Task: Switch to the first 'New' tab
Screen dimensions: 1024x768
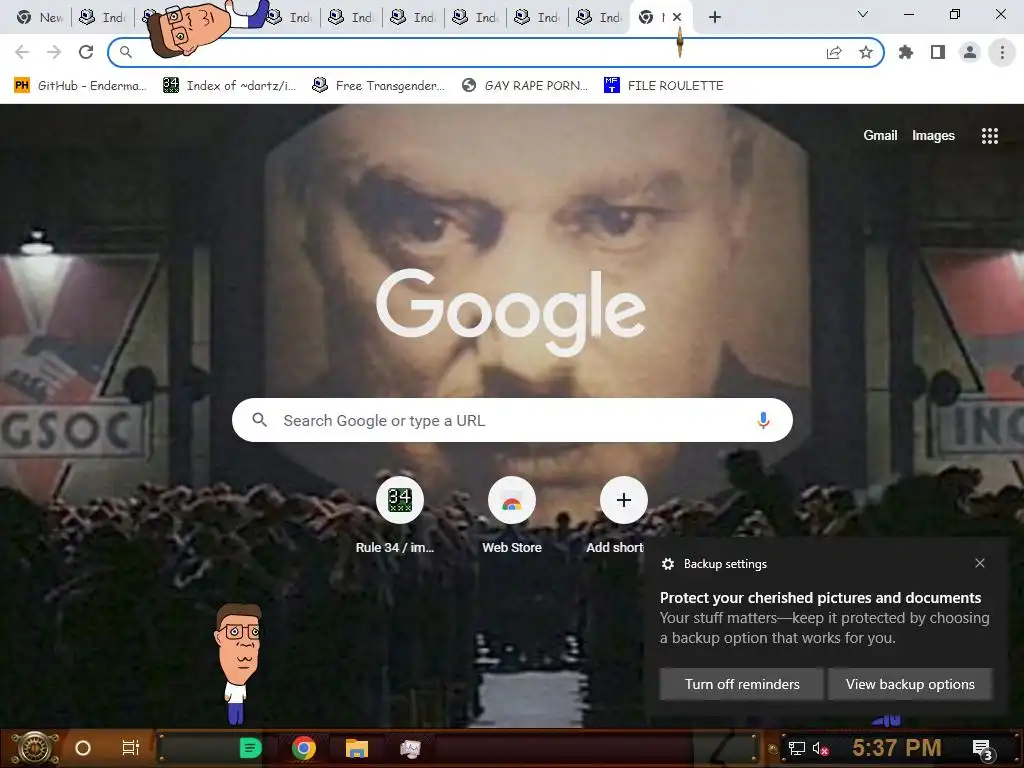Action: [39, 18]
